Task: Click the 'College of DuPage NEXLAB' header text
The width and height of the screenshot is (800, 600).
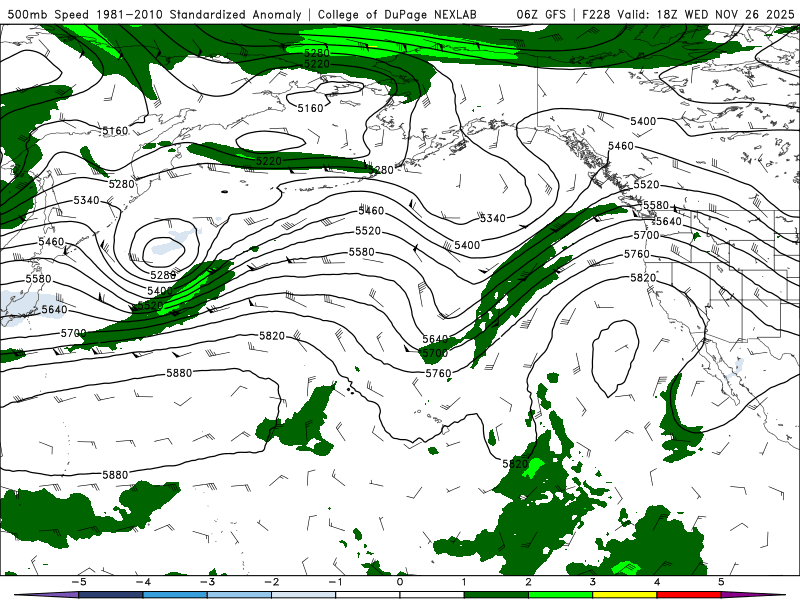Action: point(397,15)
